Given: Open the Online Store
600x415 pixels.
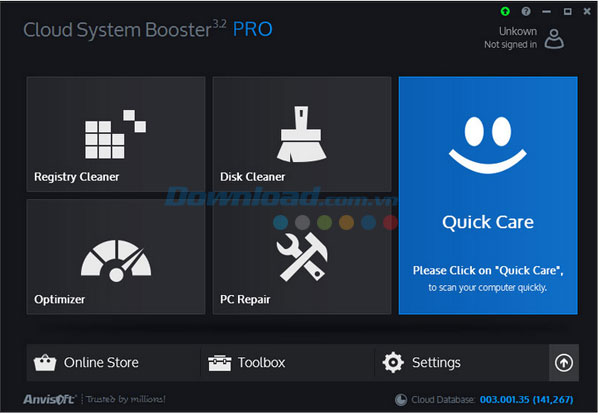Looking at the screenshot, I should 114,363.
